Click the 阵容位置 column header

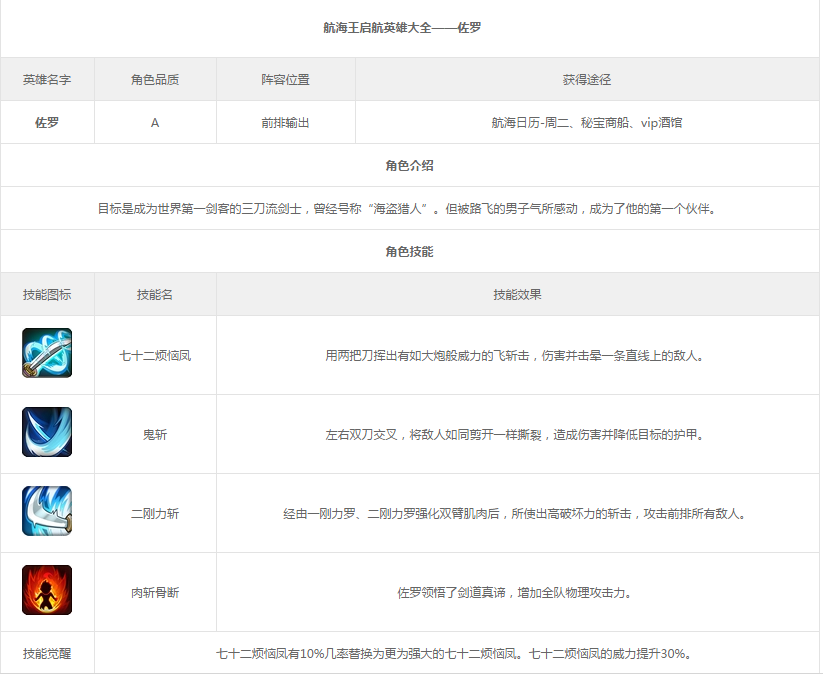(286, 80)
